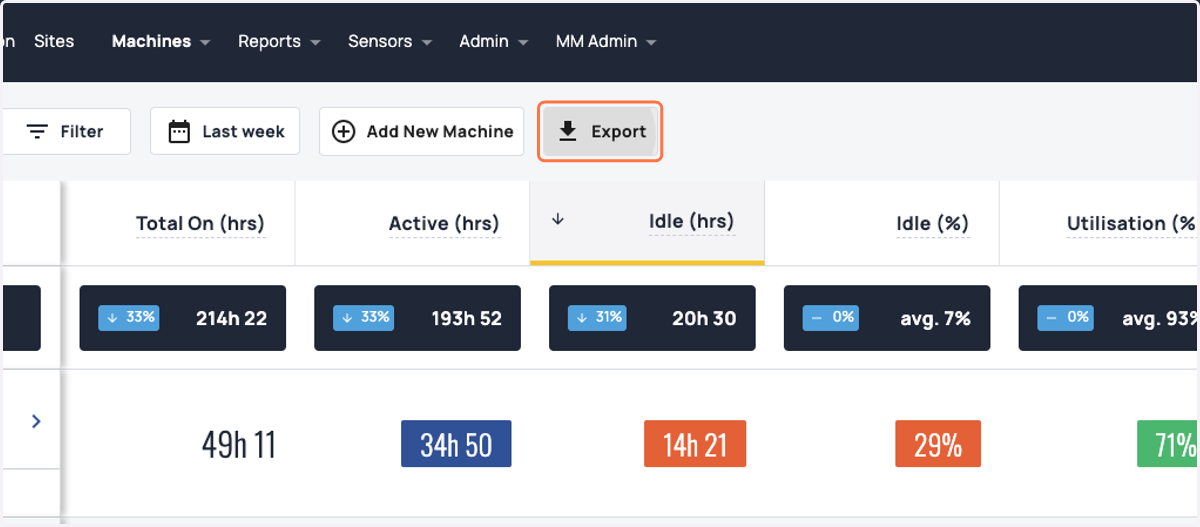
Task: Expand the machine row with the chevron
Action: pyautogui.click(x=36, y=421)
